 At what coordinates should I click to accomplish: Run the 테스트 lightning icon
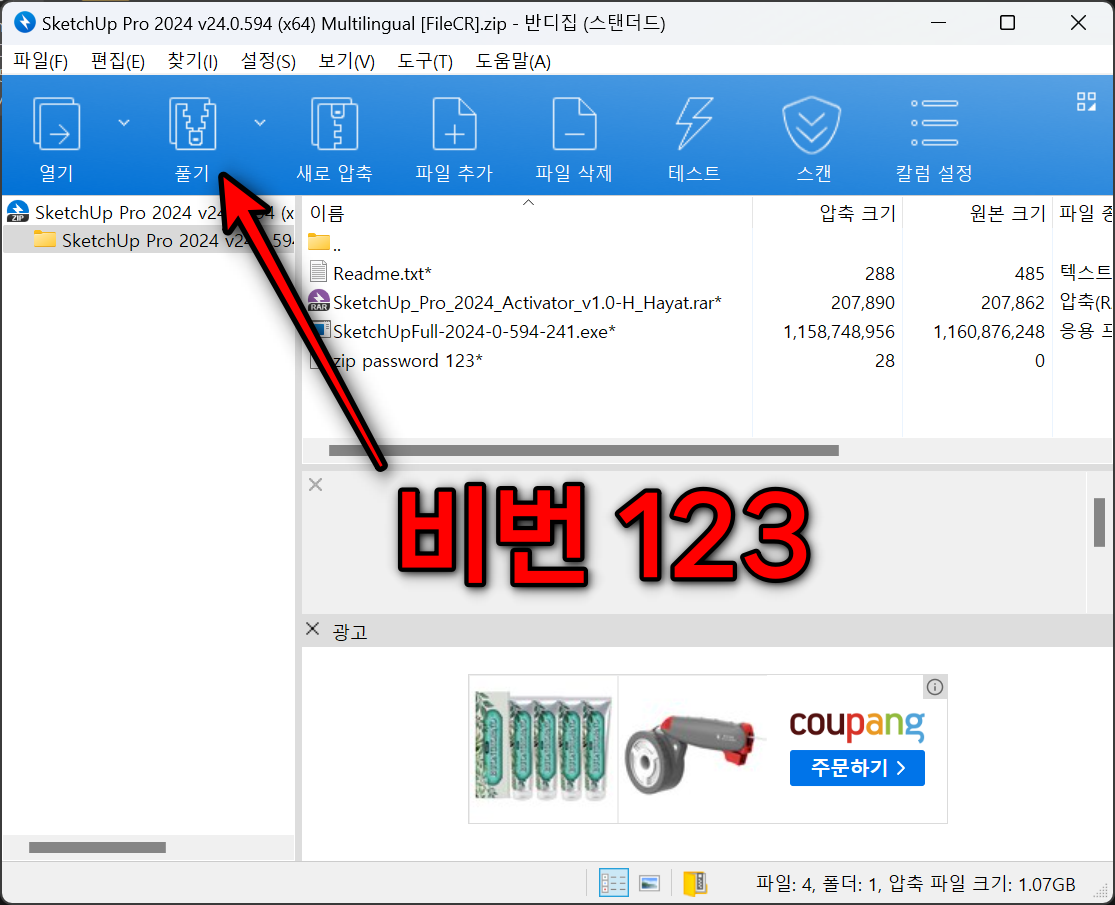[x=694, y=124]
